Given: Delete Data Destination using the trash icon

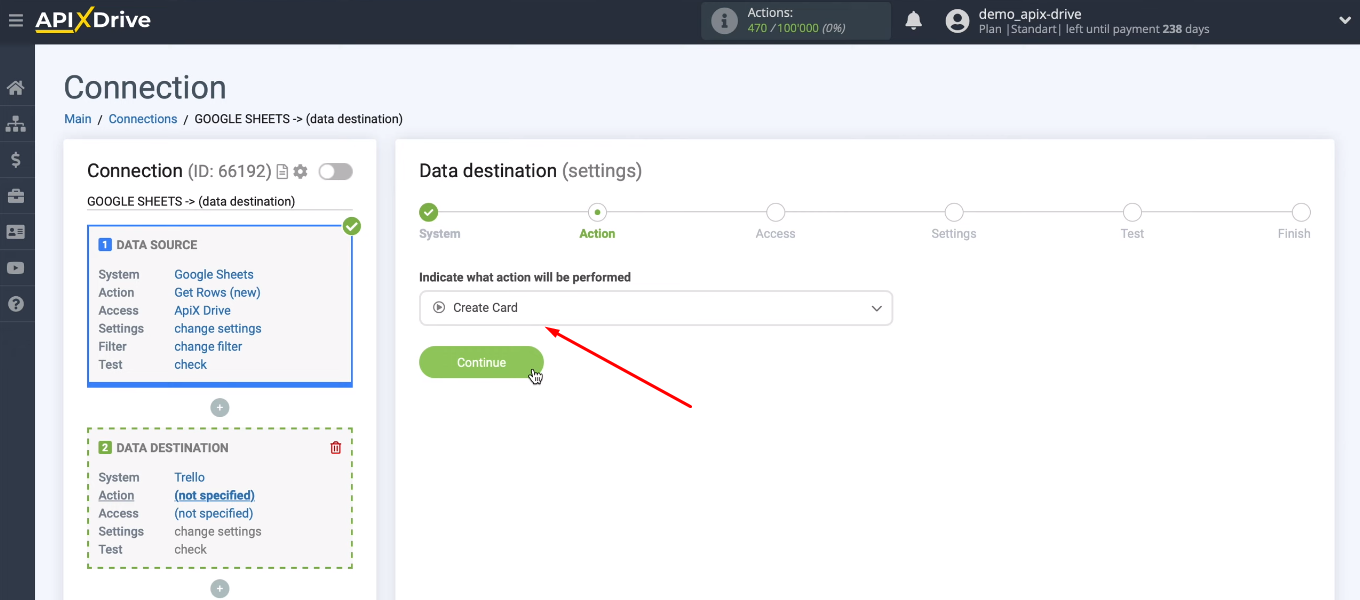Looking at the screenshot, I should pos(335,447).
